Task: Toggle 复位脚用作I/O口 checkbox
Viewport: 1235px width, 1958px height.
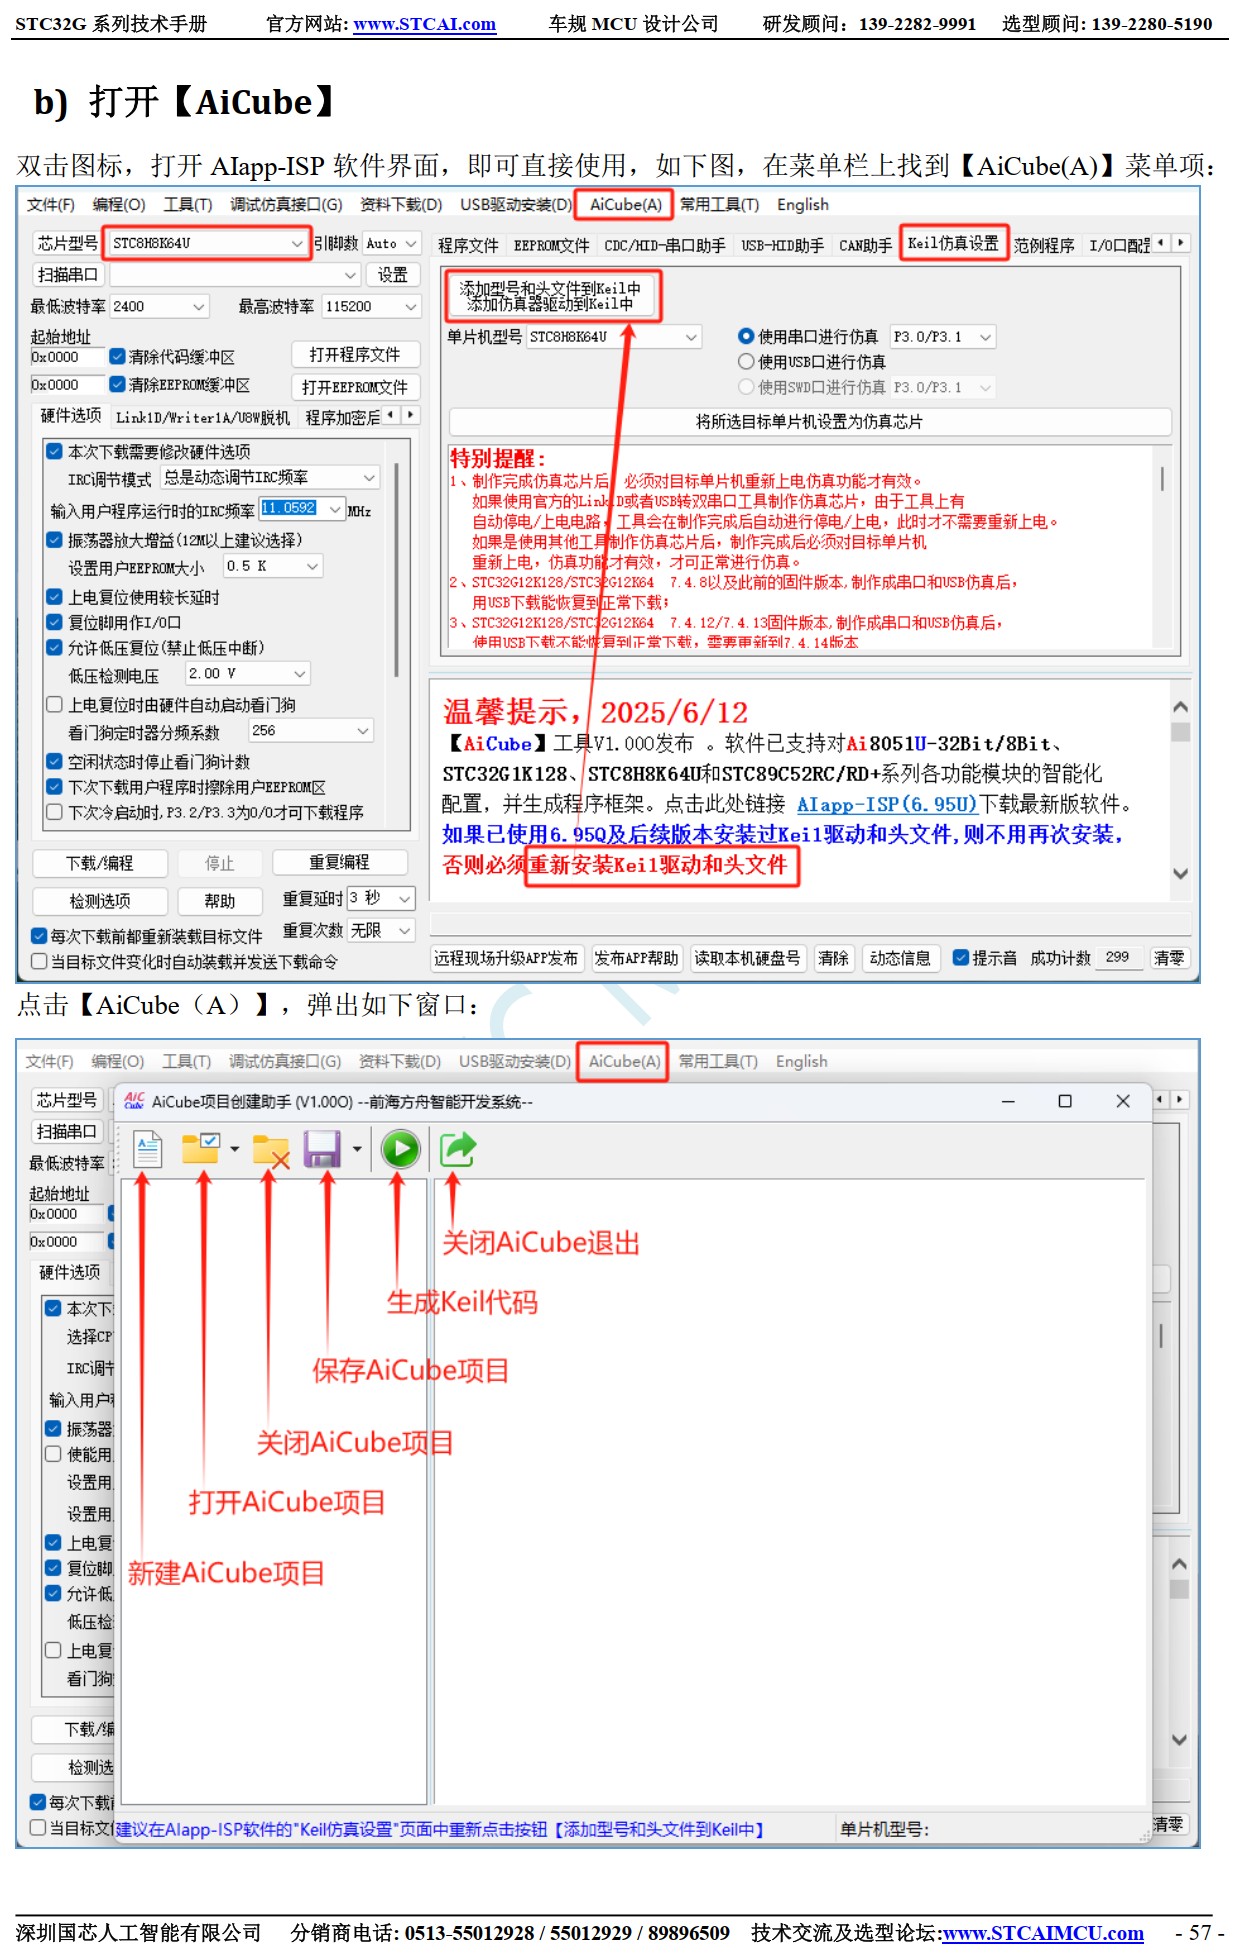Action: click(x=55, y=622)
